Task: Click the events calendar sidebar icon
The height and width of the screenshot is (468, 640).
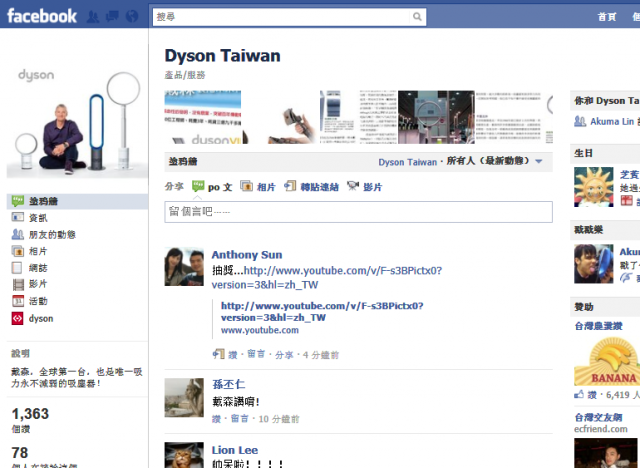Action: pos(18,301)
